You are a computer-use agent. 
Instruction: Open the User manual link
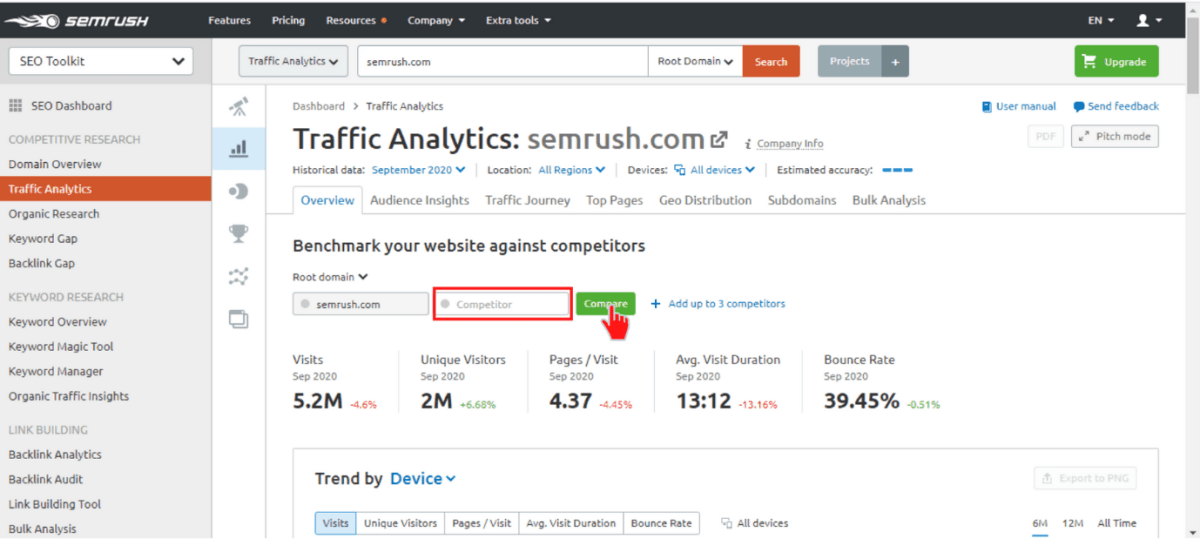pyautogui.click(x=1019, y=106)
